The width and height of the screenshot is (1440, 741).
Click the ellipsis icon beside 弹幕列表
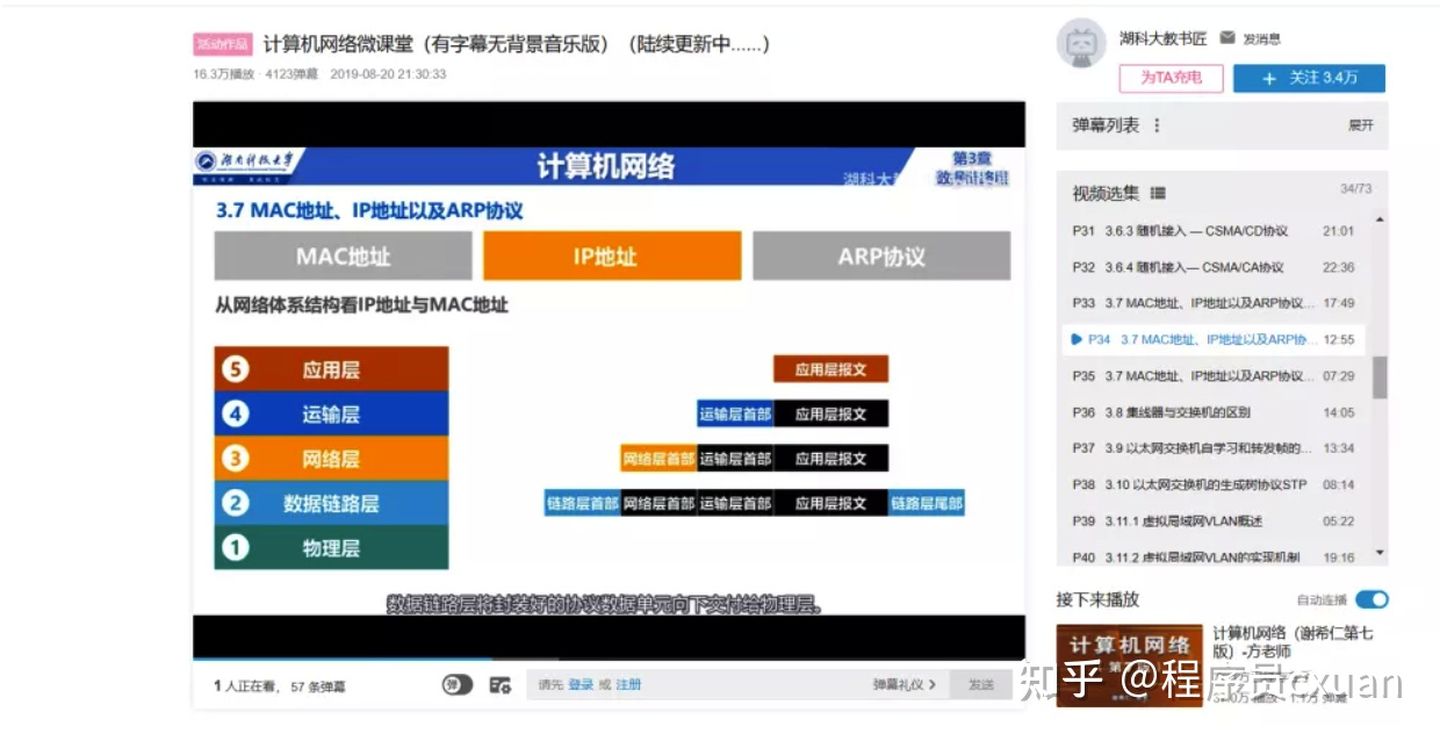[x=1158, y=126]
